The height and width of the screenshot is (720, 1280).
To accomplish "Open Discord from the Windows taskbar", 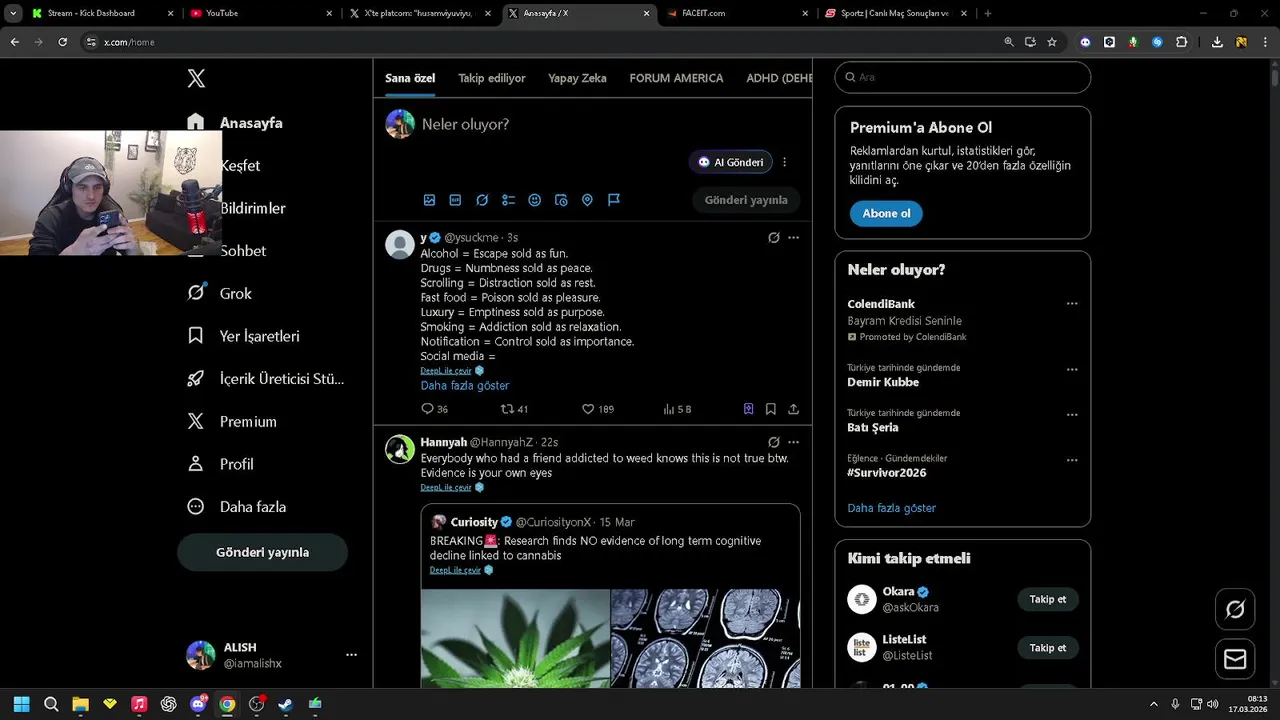I will [198, 704].
